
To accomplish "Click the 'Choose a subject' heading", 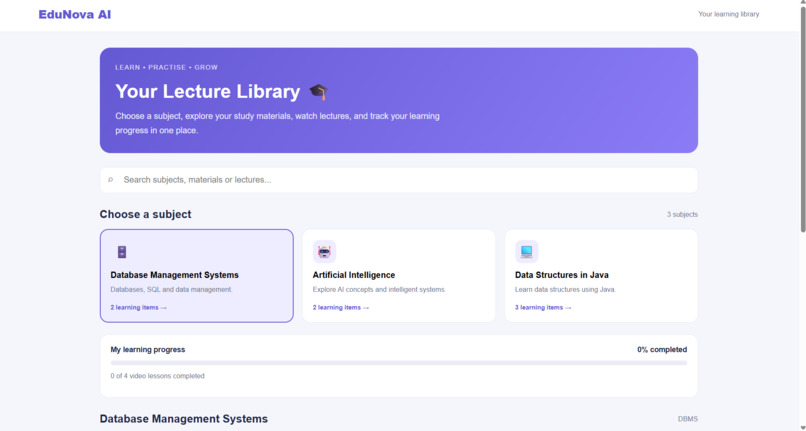I will [145, 214].
